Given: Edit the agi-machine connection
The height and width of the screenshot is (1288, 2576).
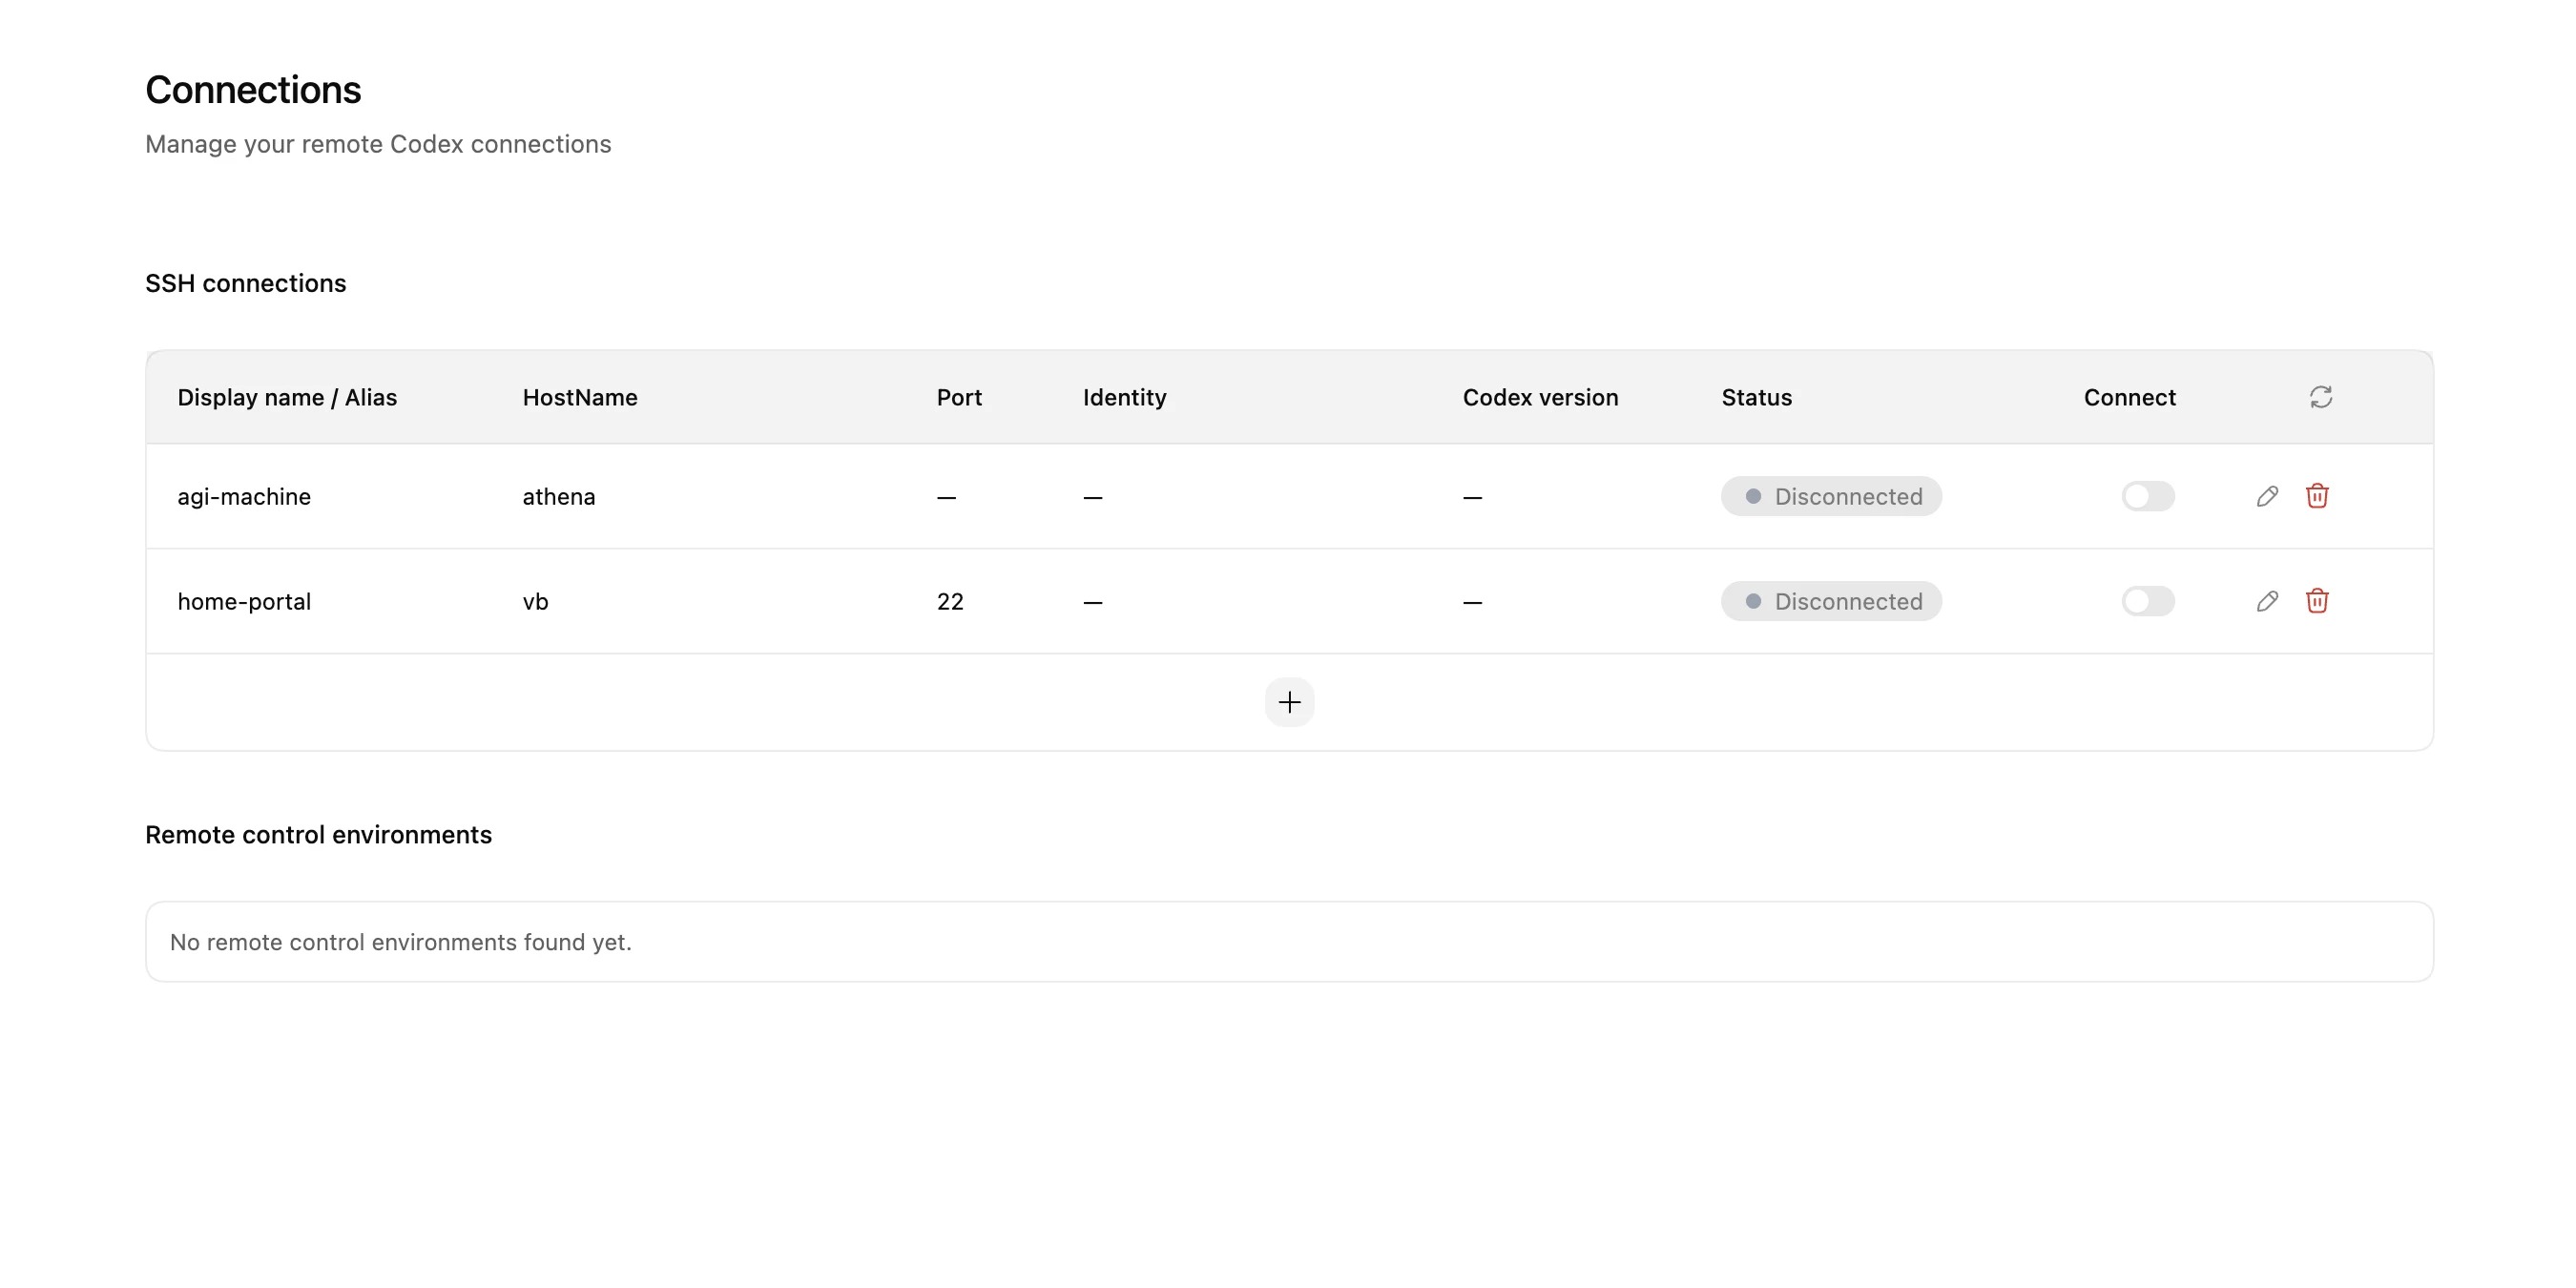Looking at the screenshot, I should [x=2267, y=496].
